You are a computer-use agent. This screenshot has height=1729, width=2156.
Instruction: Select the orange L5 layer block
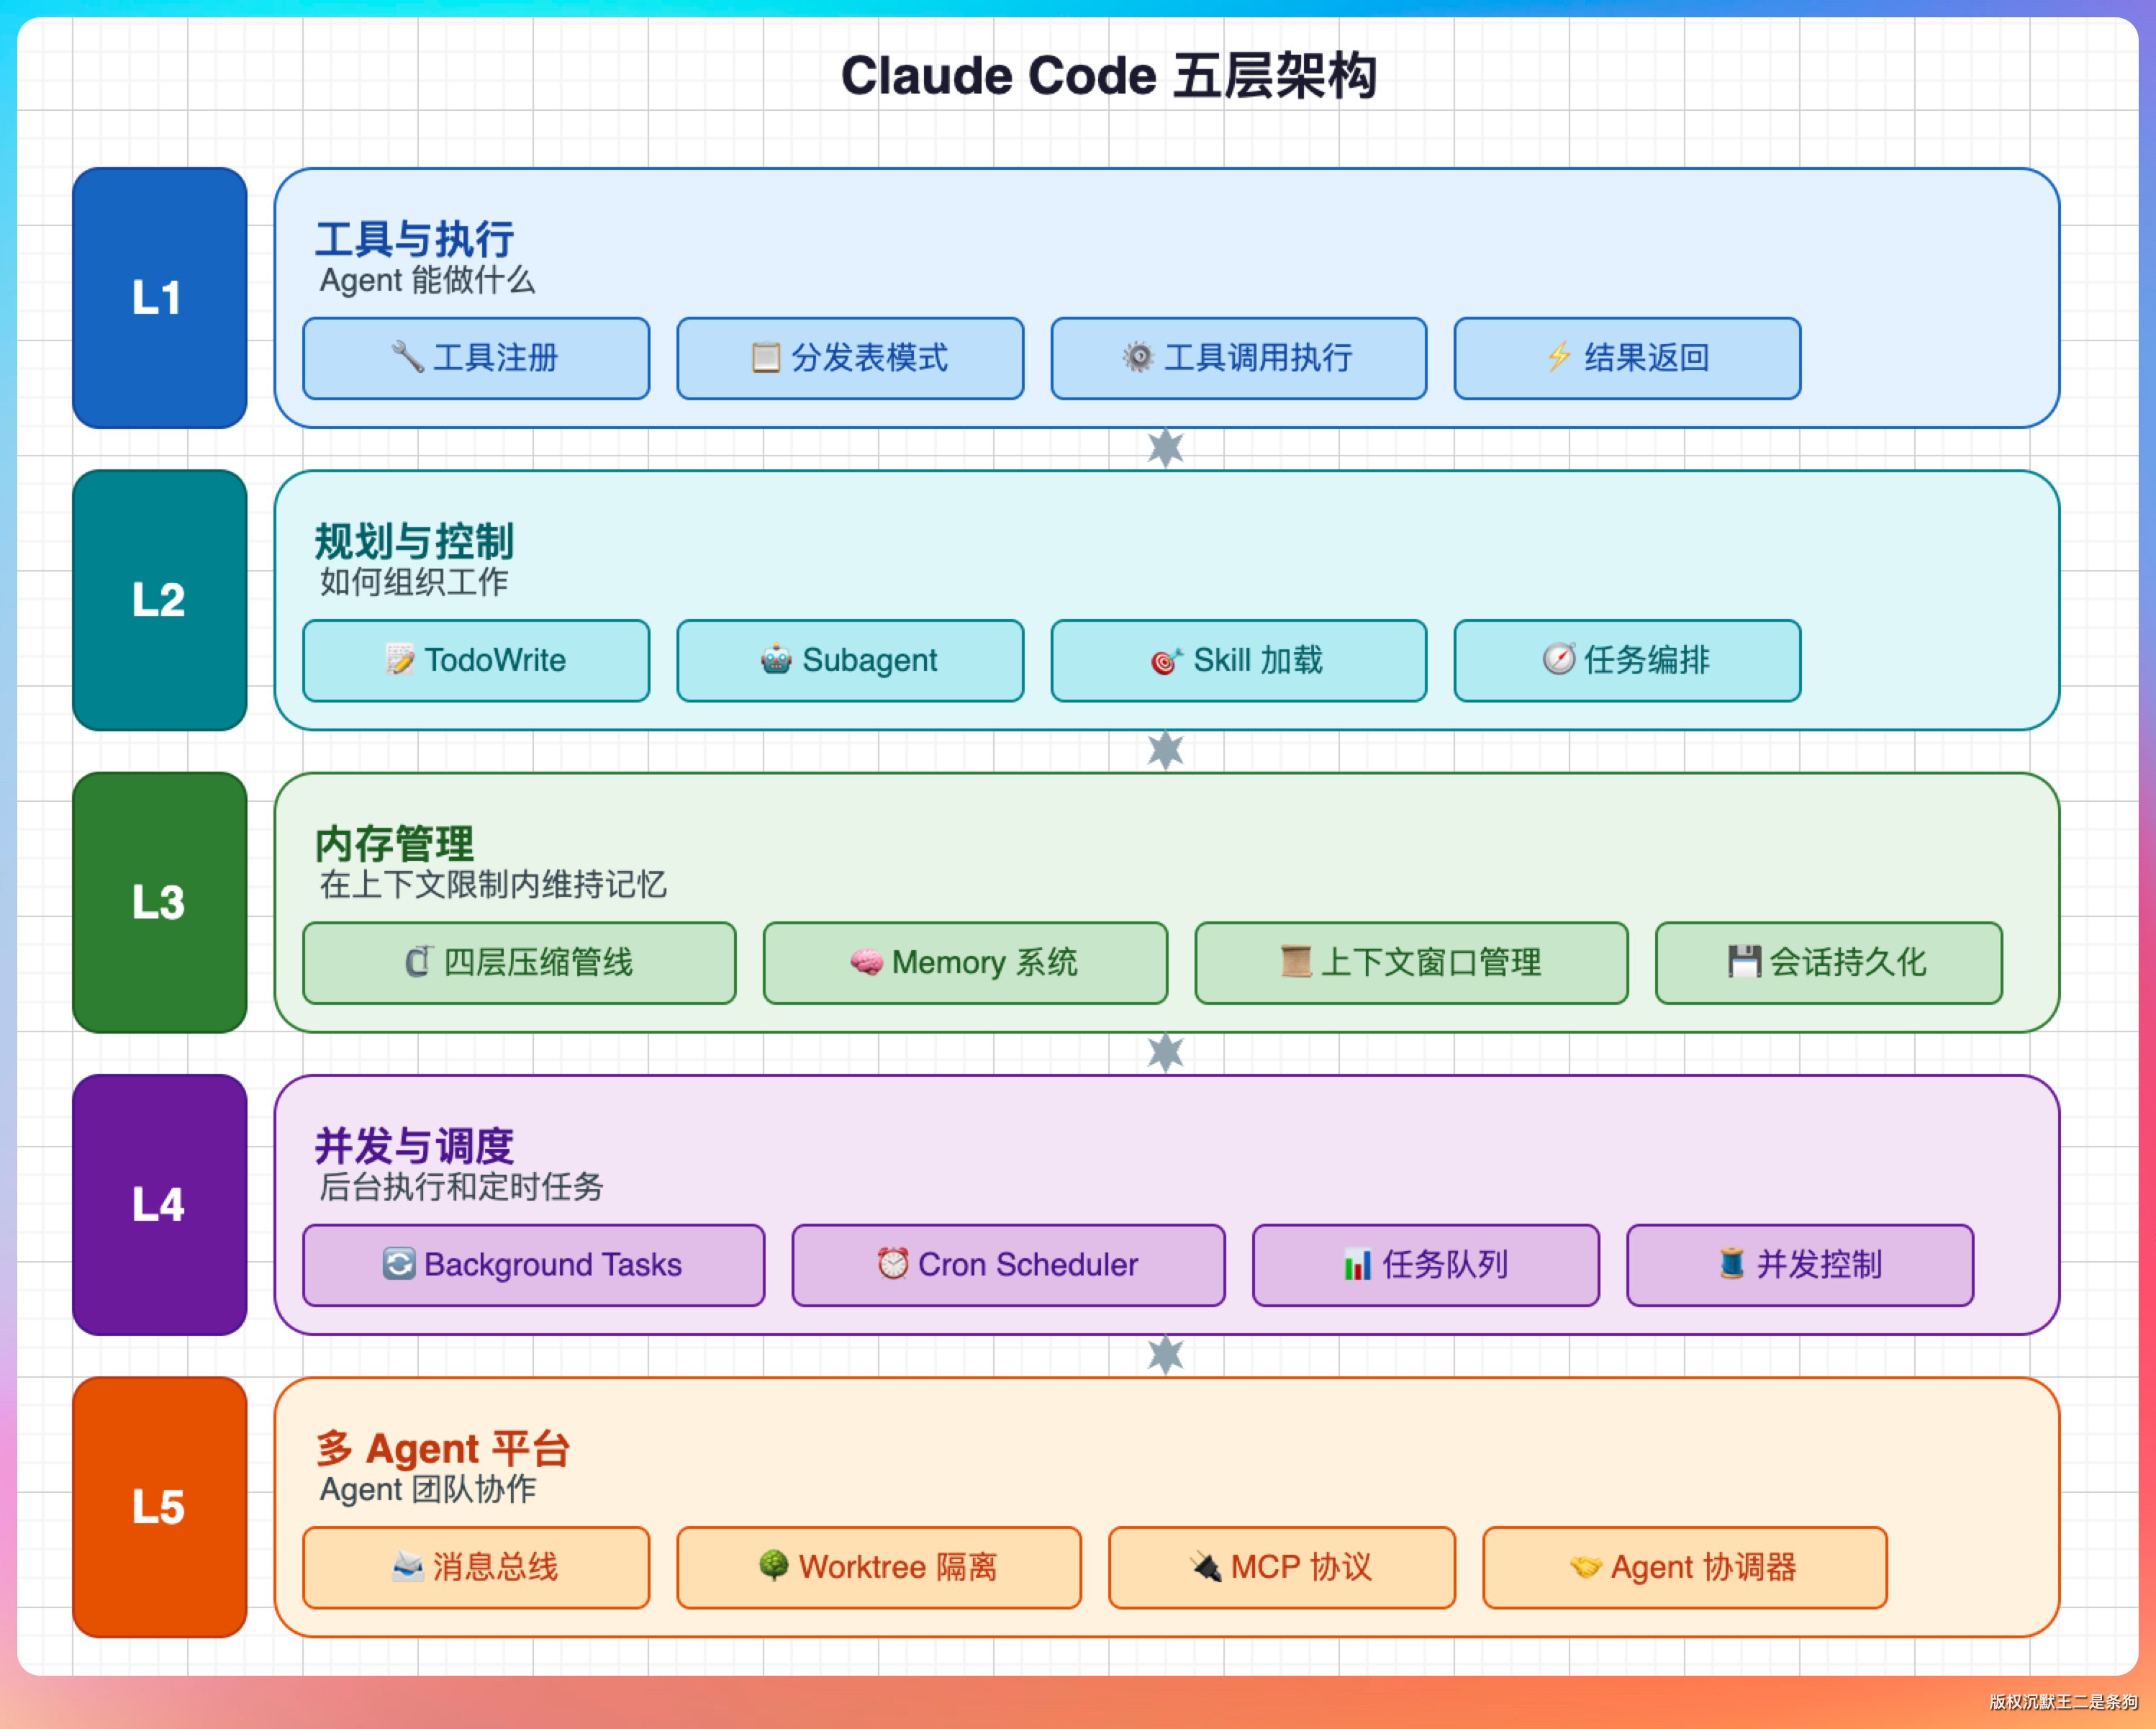point(160,1507)
